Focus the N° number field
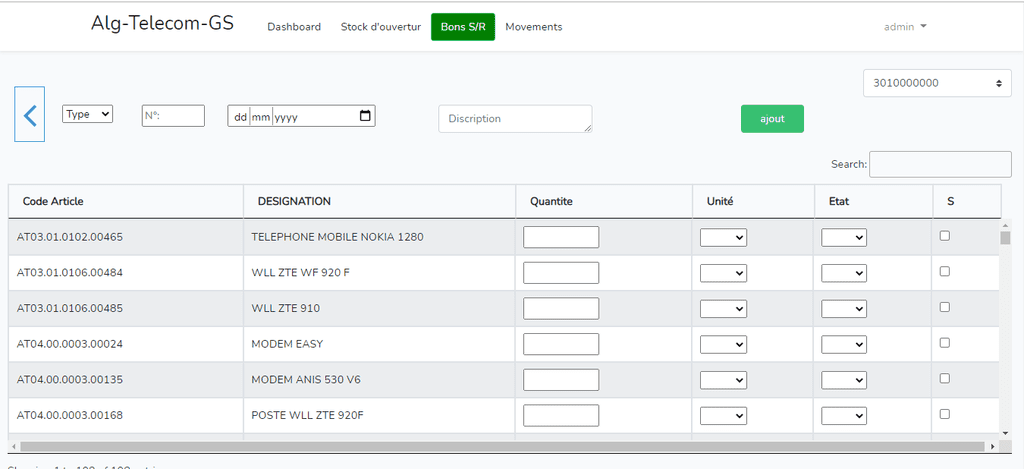1024x469 pixels. 173,116
